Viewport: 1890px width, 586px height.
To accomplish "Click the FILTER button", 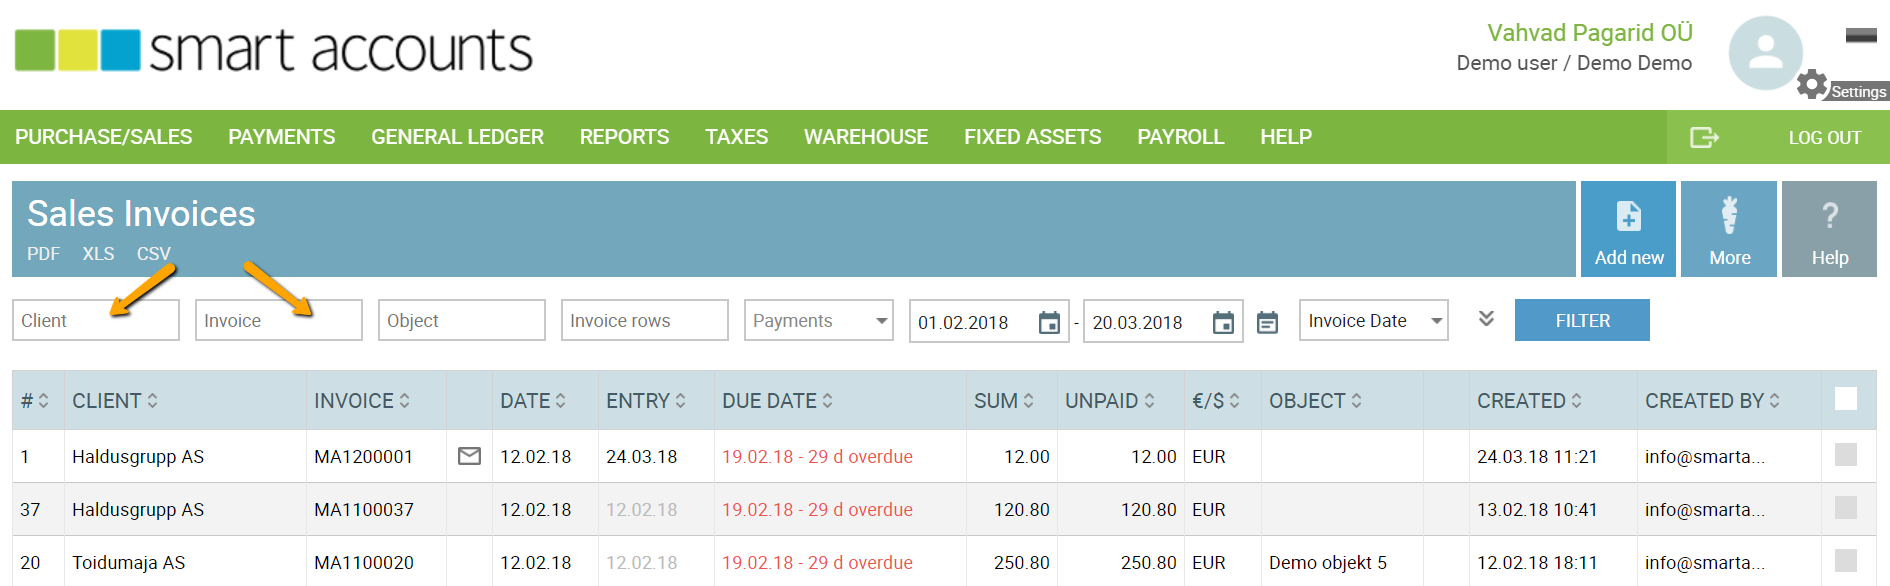I will tap(1582, 320).
